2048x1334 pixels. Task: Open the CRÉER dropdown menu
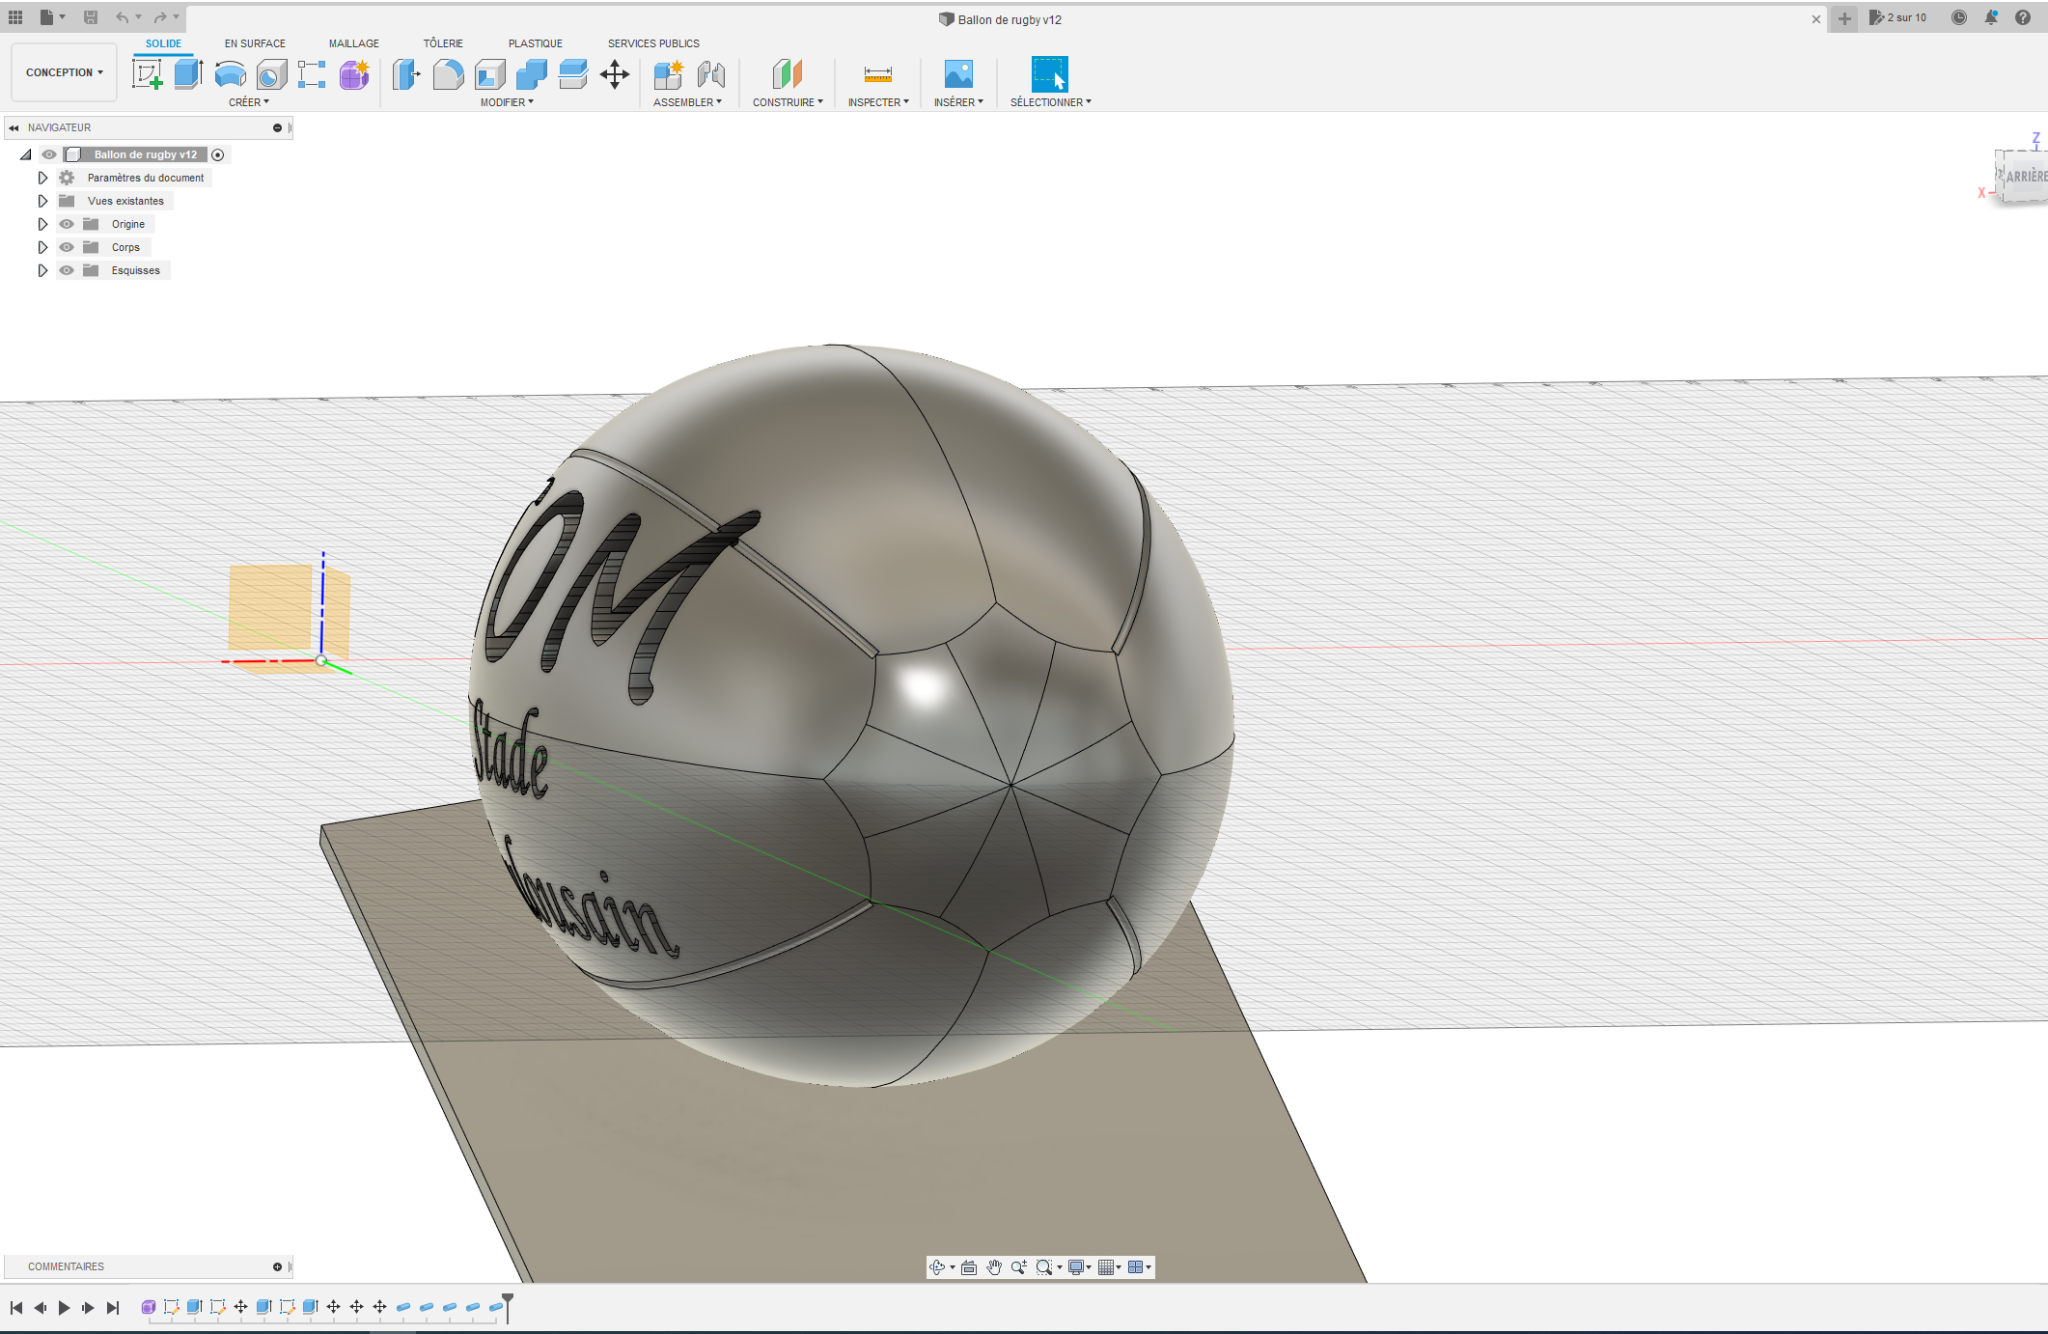click(x=249, y=102)
